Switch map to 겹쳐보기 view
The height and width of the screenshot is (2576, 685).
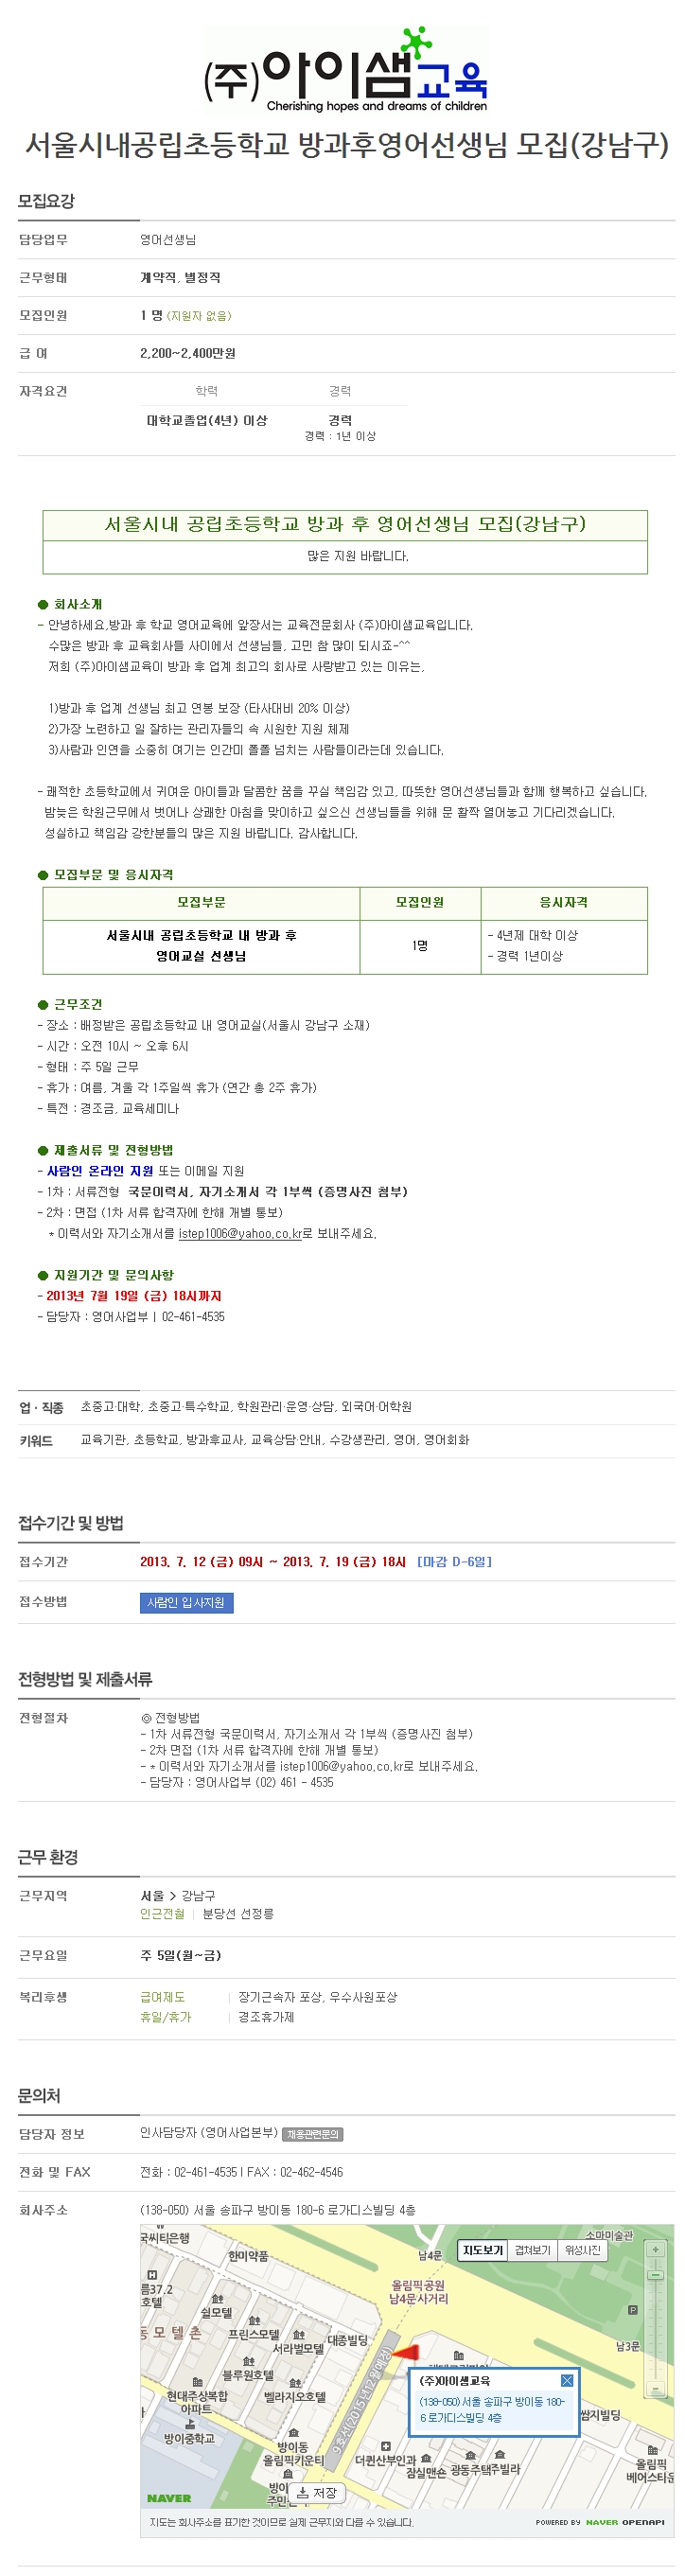pos(532,2250)
